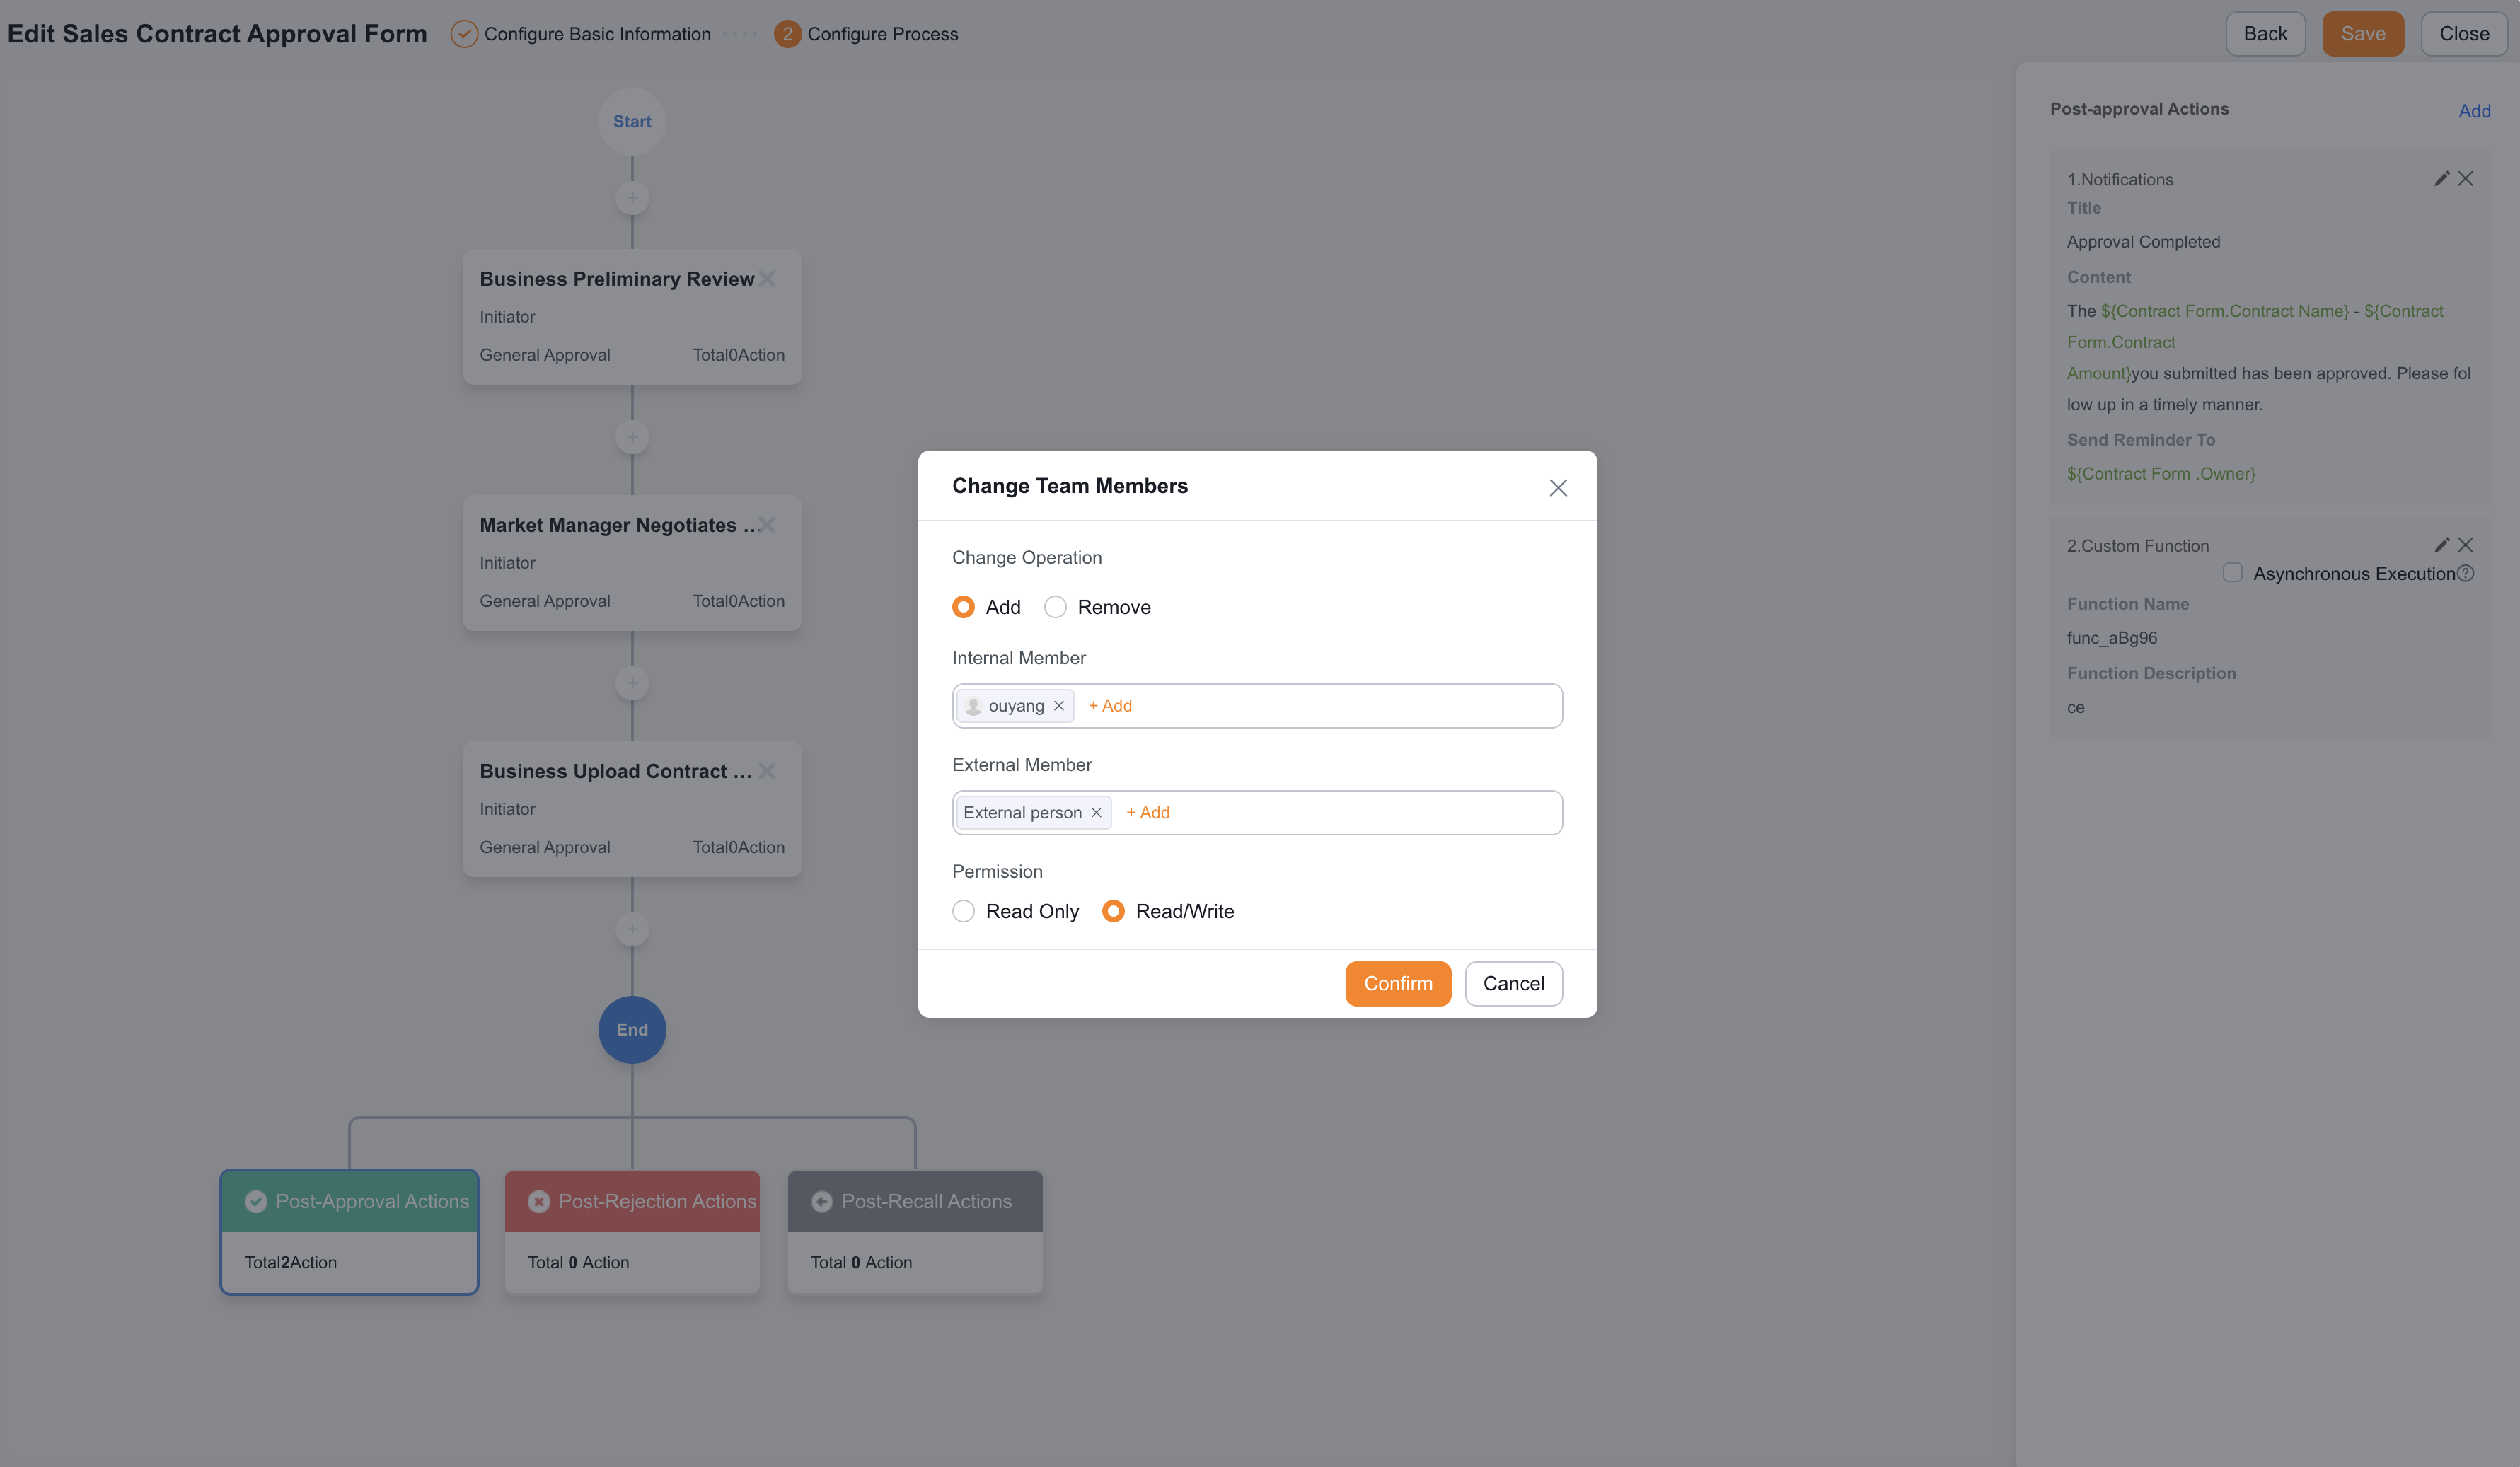Close the Change Team Members dialog

(x=1557, y=488)
